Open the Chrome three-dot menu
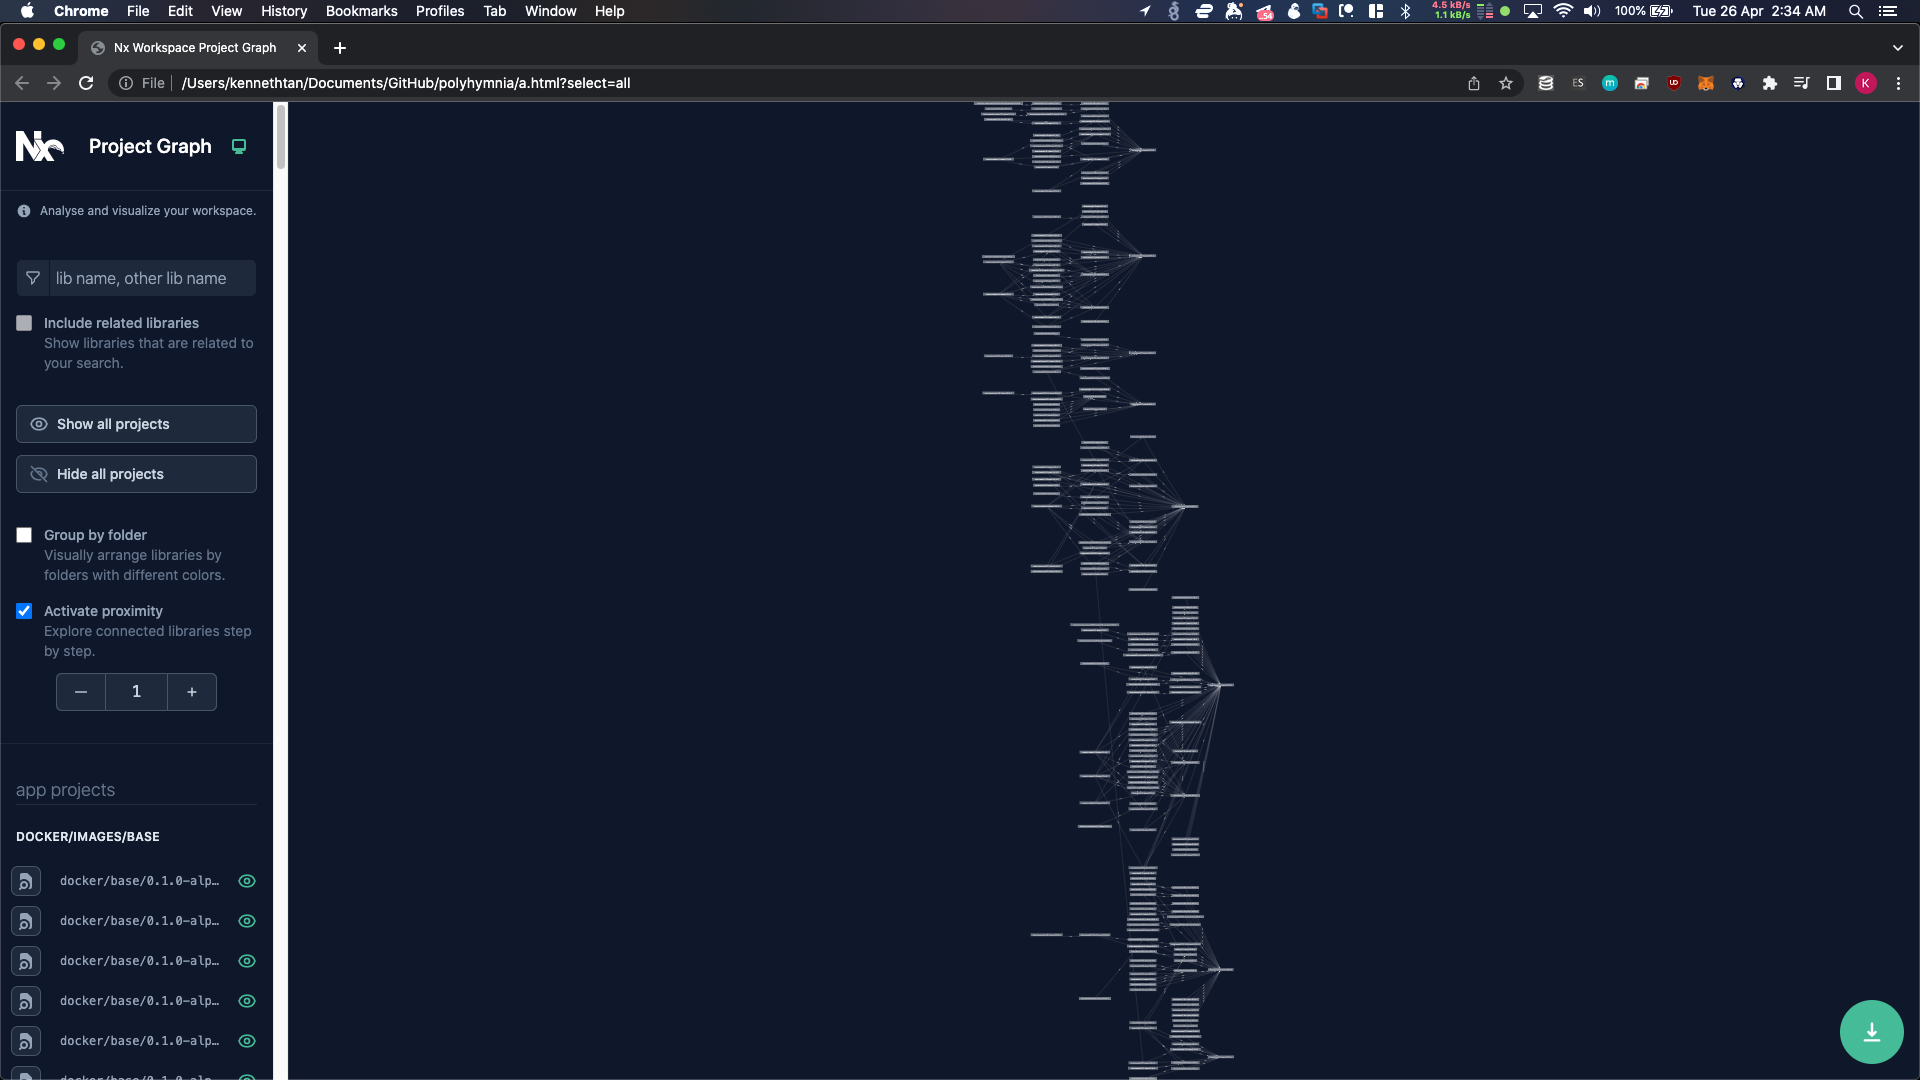Screen dimensions: 1920x1080 tap(1897, 83)
